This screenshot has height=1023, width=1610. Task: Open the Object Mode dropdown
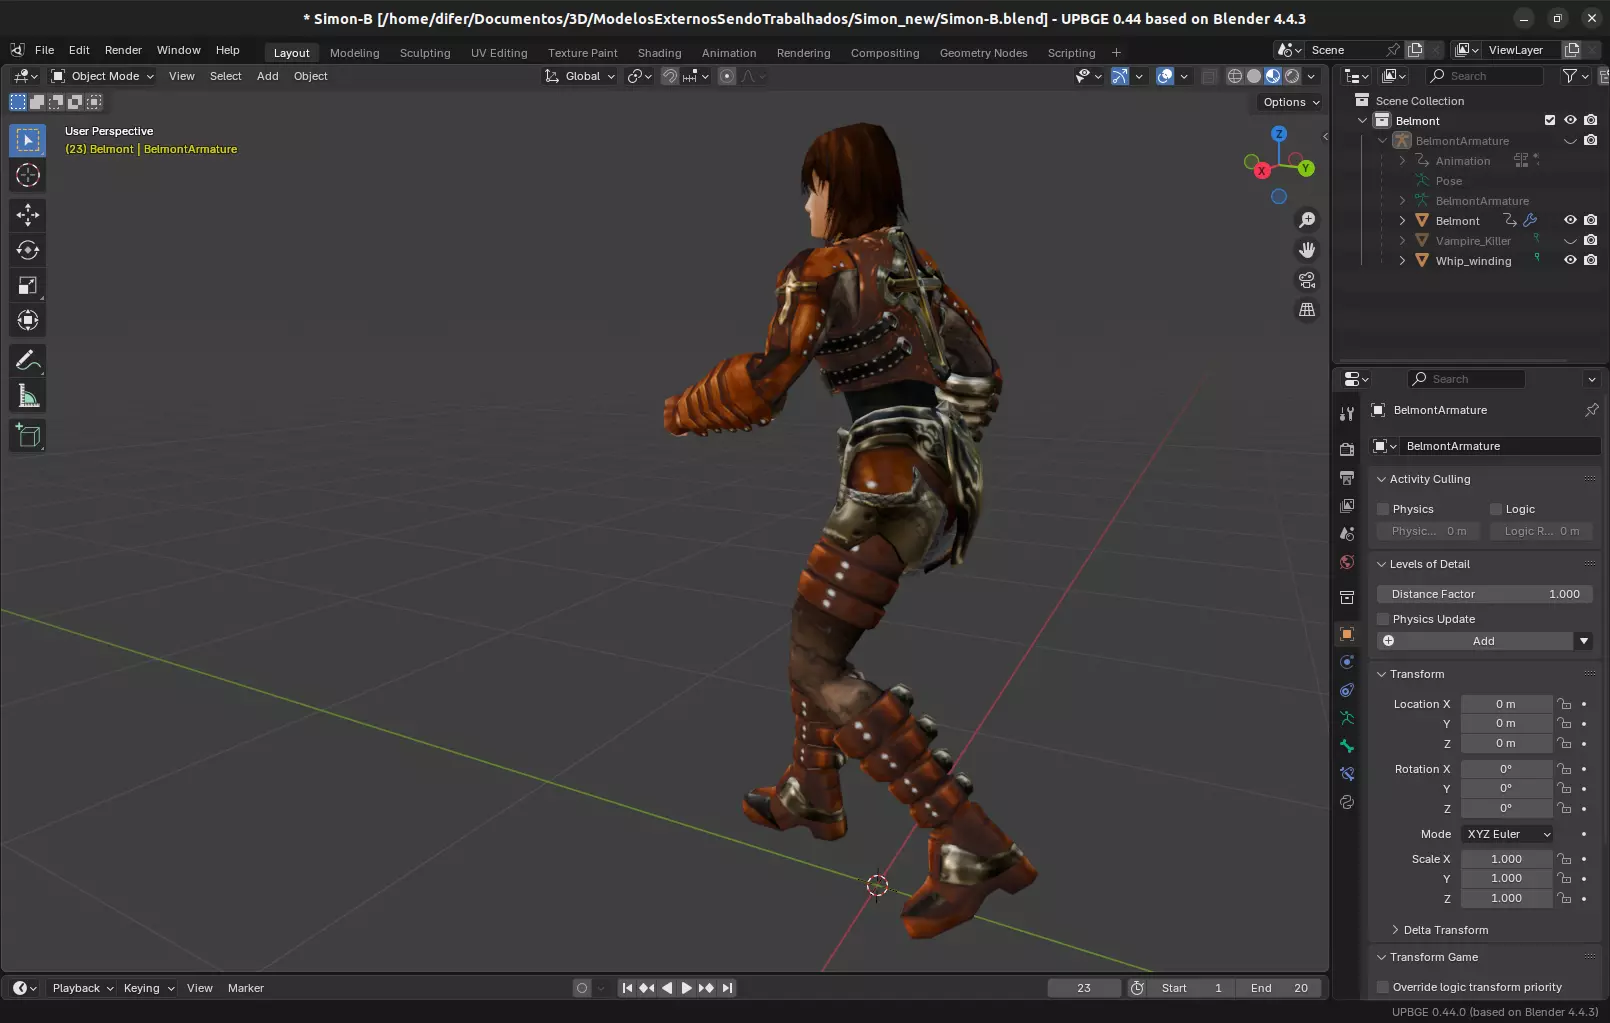pos(102,76)
